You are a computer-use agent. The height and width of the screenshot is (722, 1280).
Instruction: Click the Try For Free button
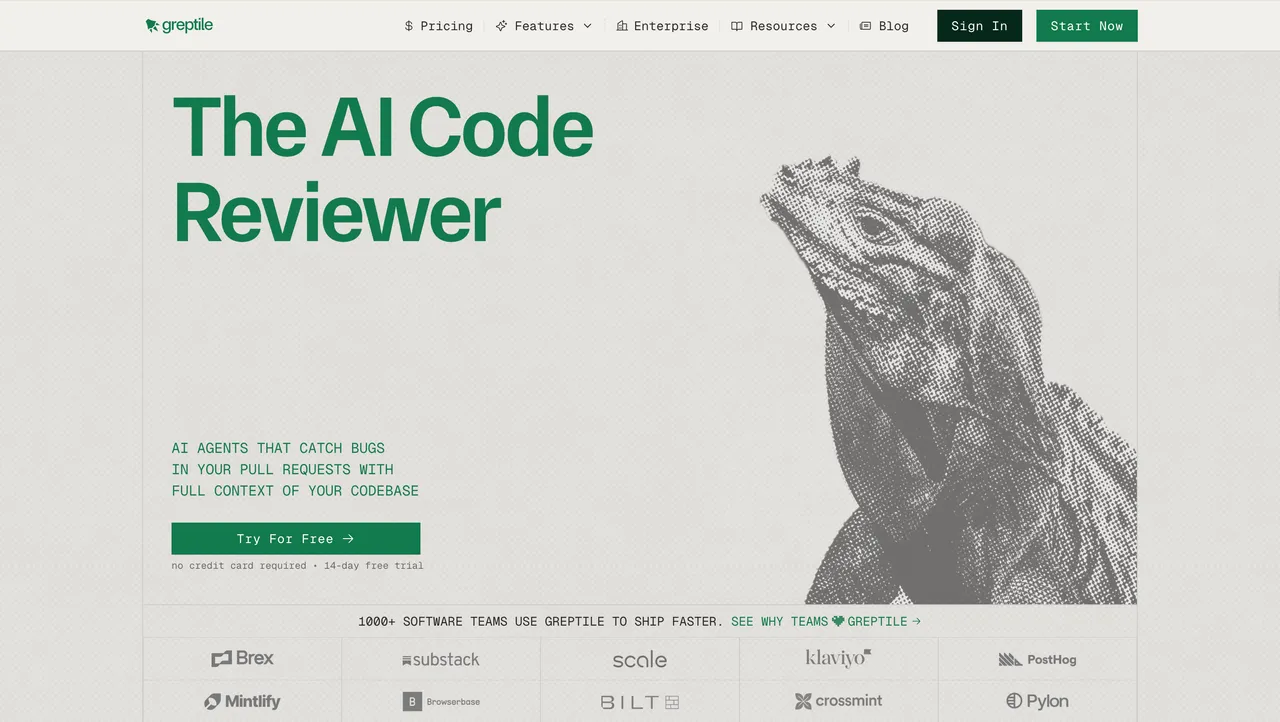click(296, 538)
